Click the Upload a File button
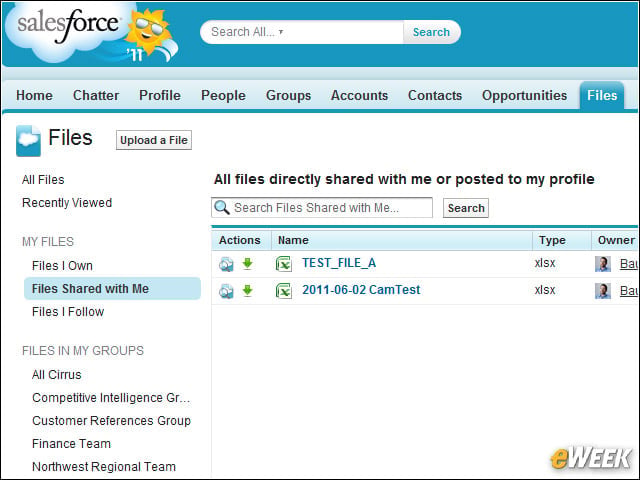Viewport: 640px width, 480px height. point(153,140)
